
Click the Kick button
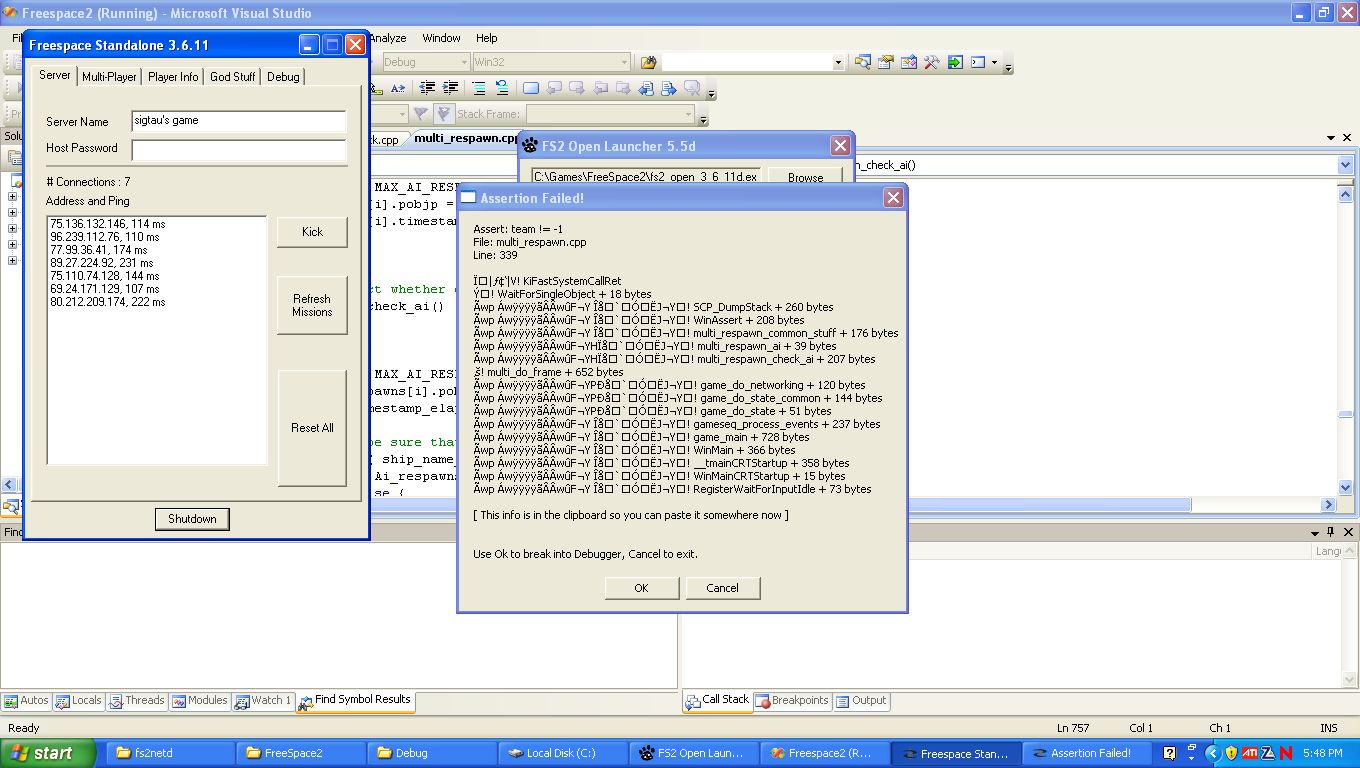[x=312, y=232]
